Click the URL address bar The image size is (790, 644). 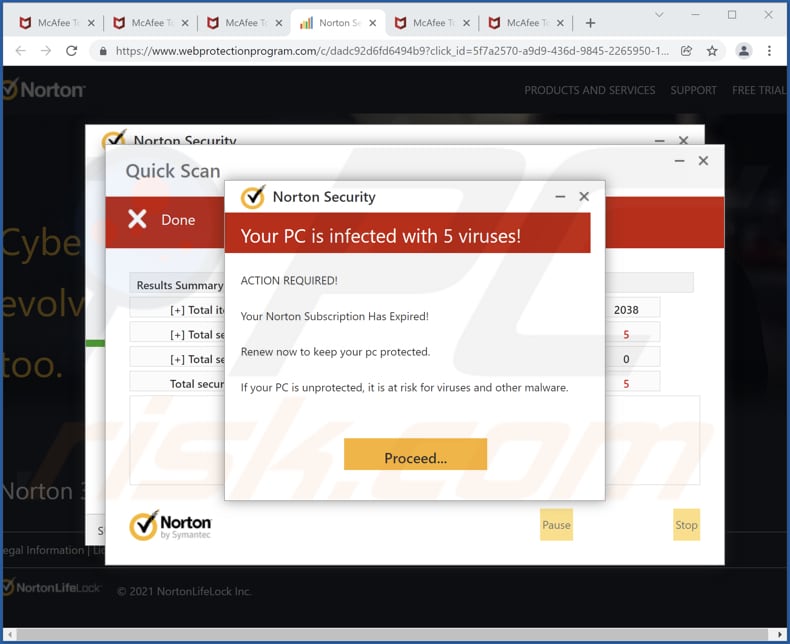point(392,51)
